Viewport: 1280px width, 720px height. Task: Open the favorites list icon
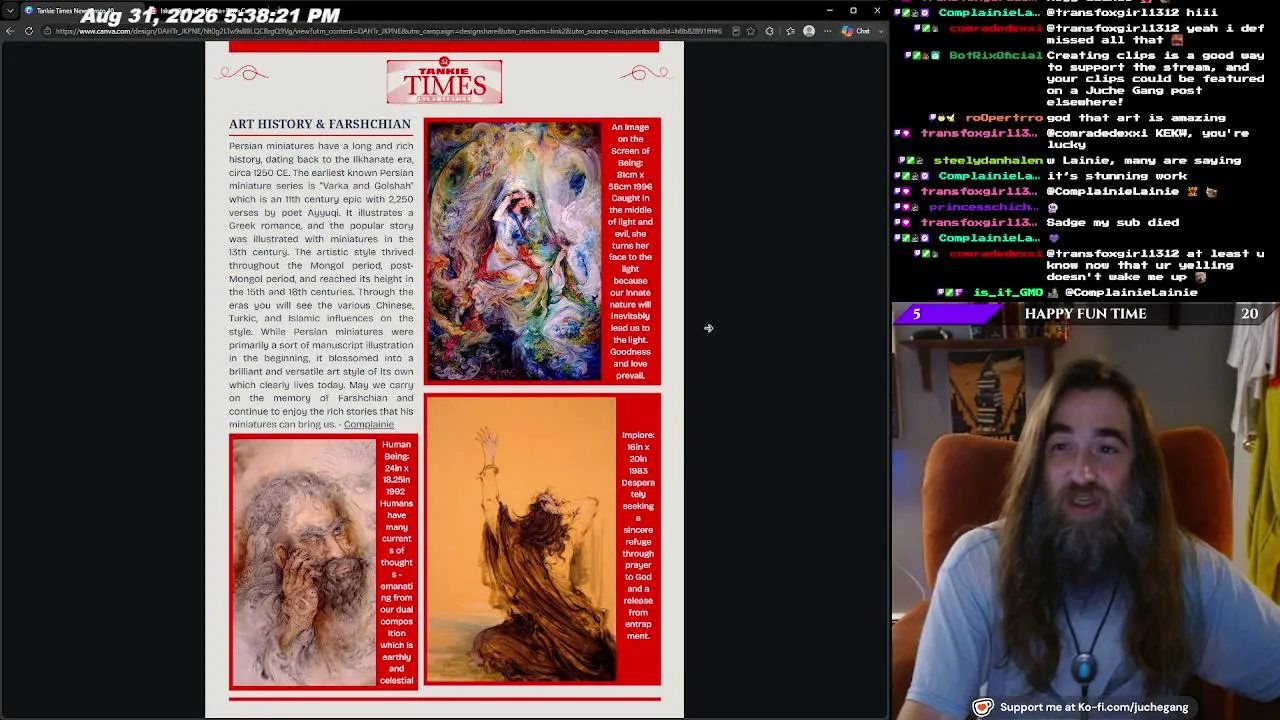[x=790, y=31]
